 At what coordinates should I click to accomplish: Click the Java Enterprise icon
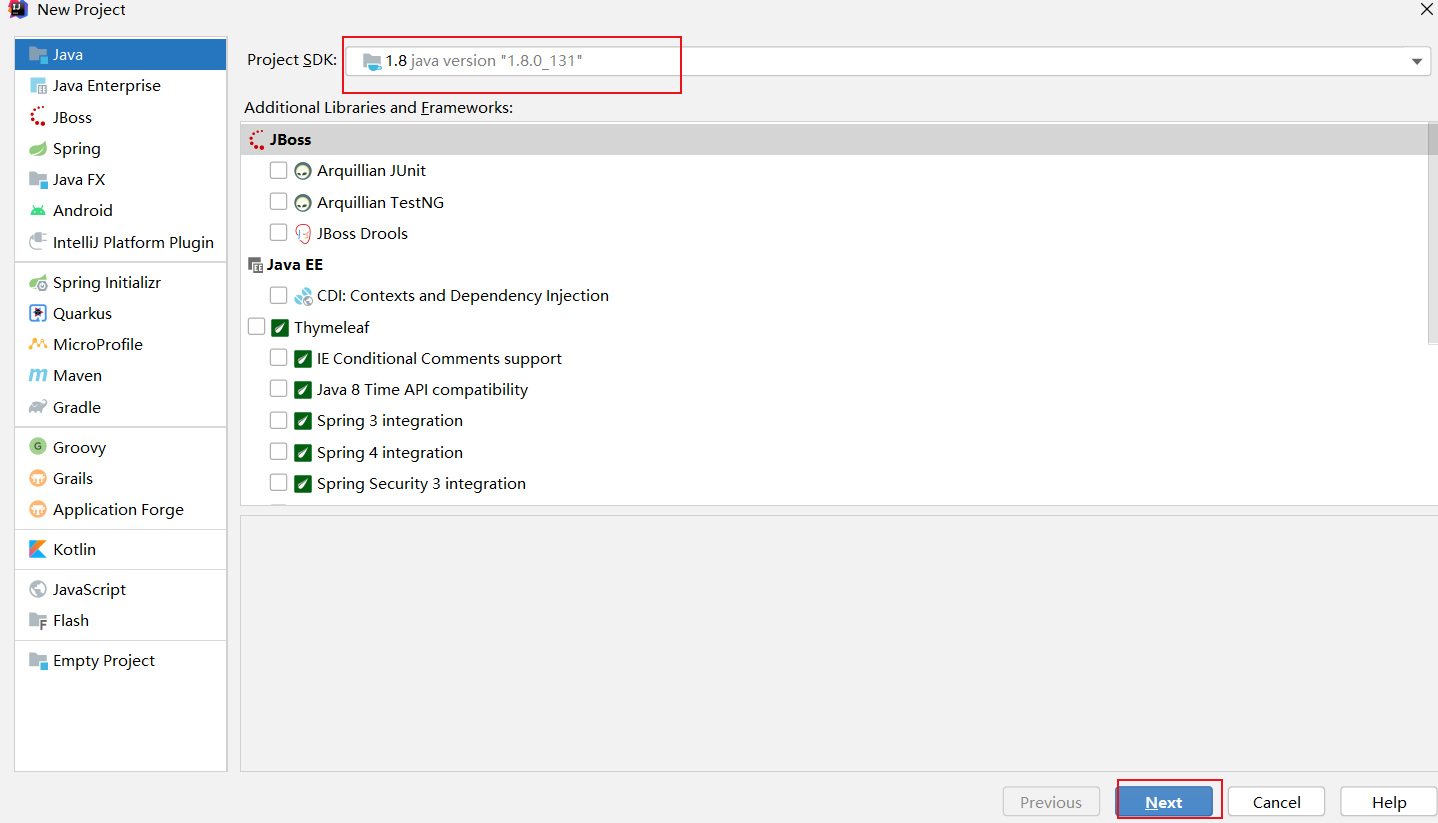click(38, 85)
